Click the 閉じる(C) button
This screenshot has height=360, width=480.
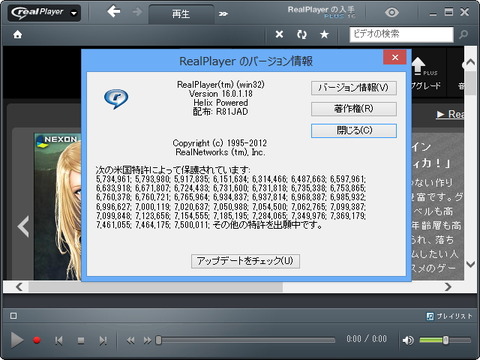[x=354, y=130]
